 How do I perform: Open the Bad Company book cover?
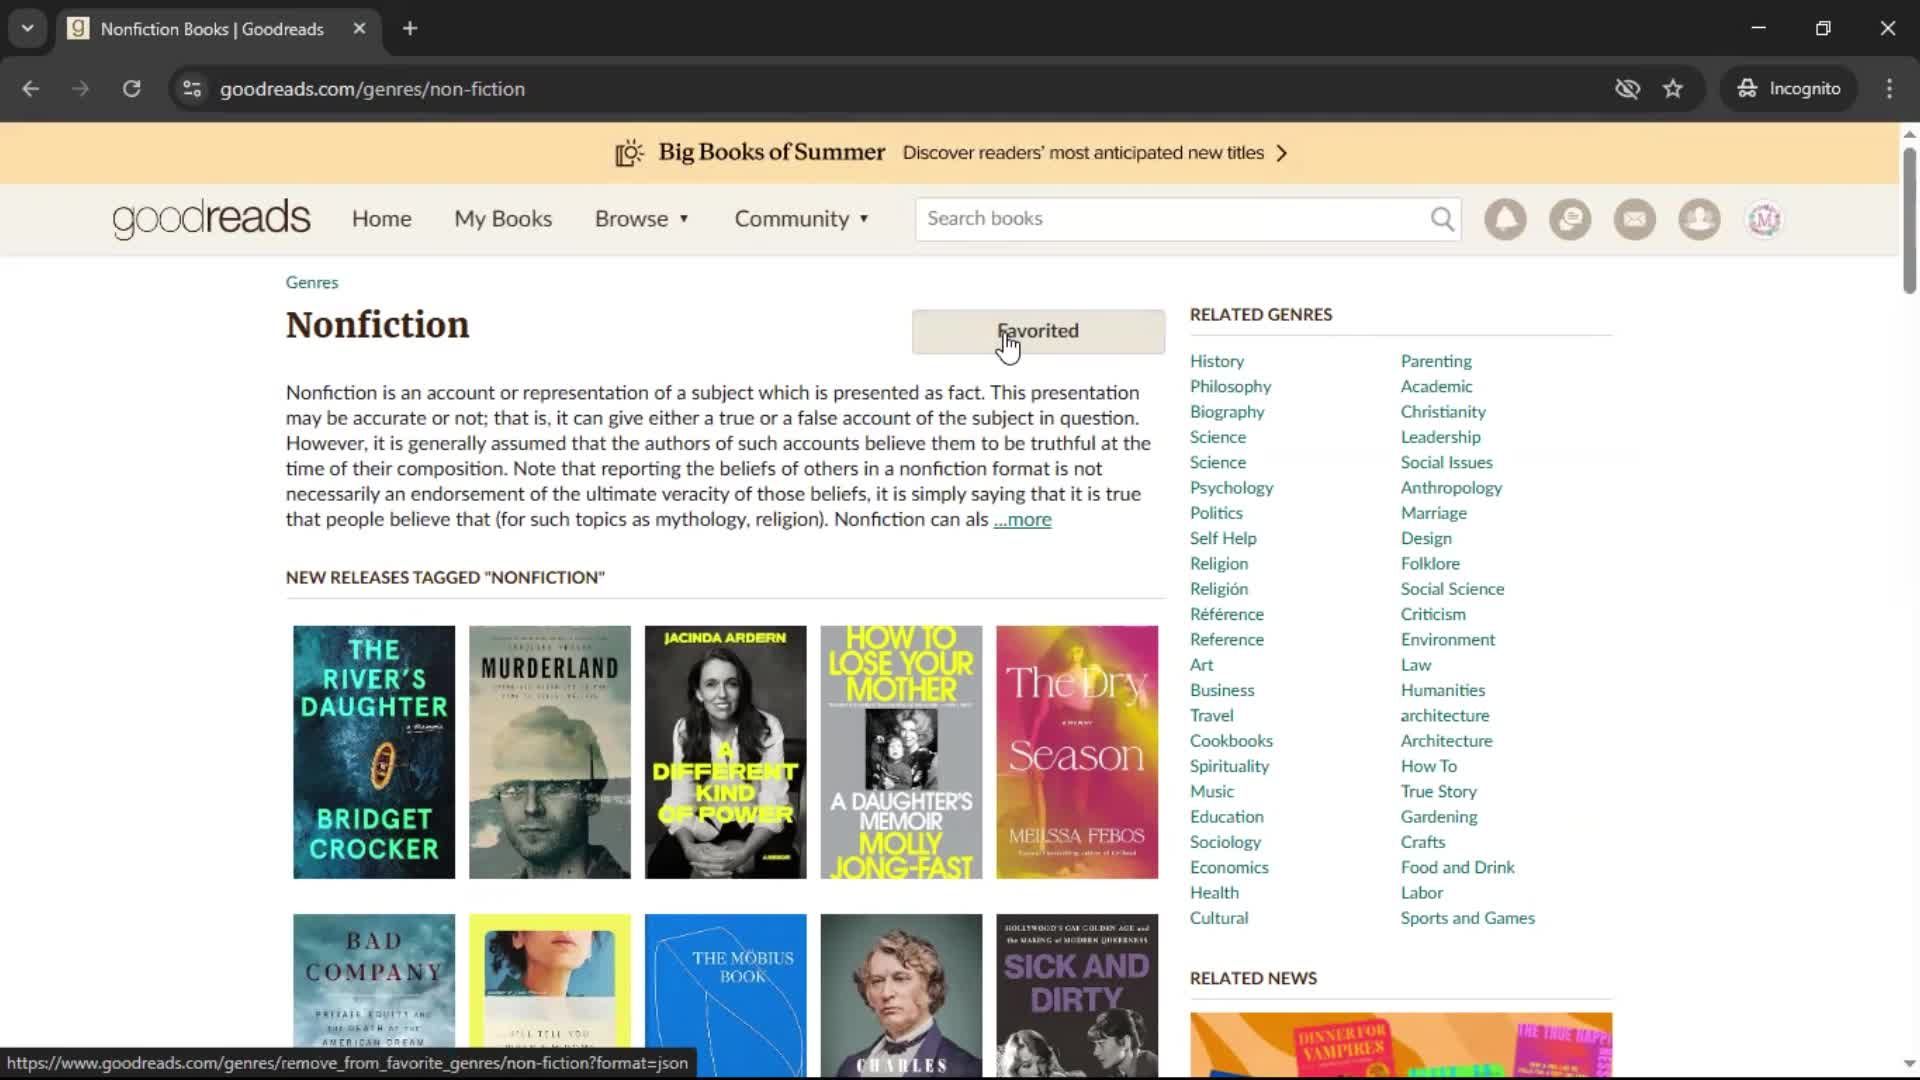[x=374, y=996]
